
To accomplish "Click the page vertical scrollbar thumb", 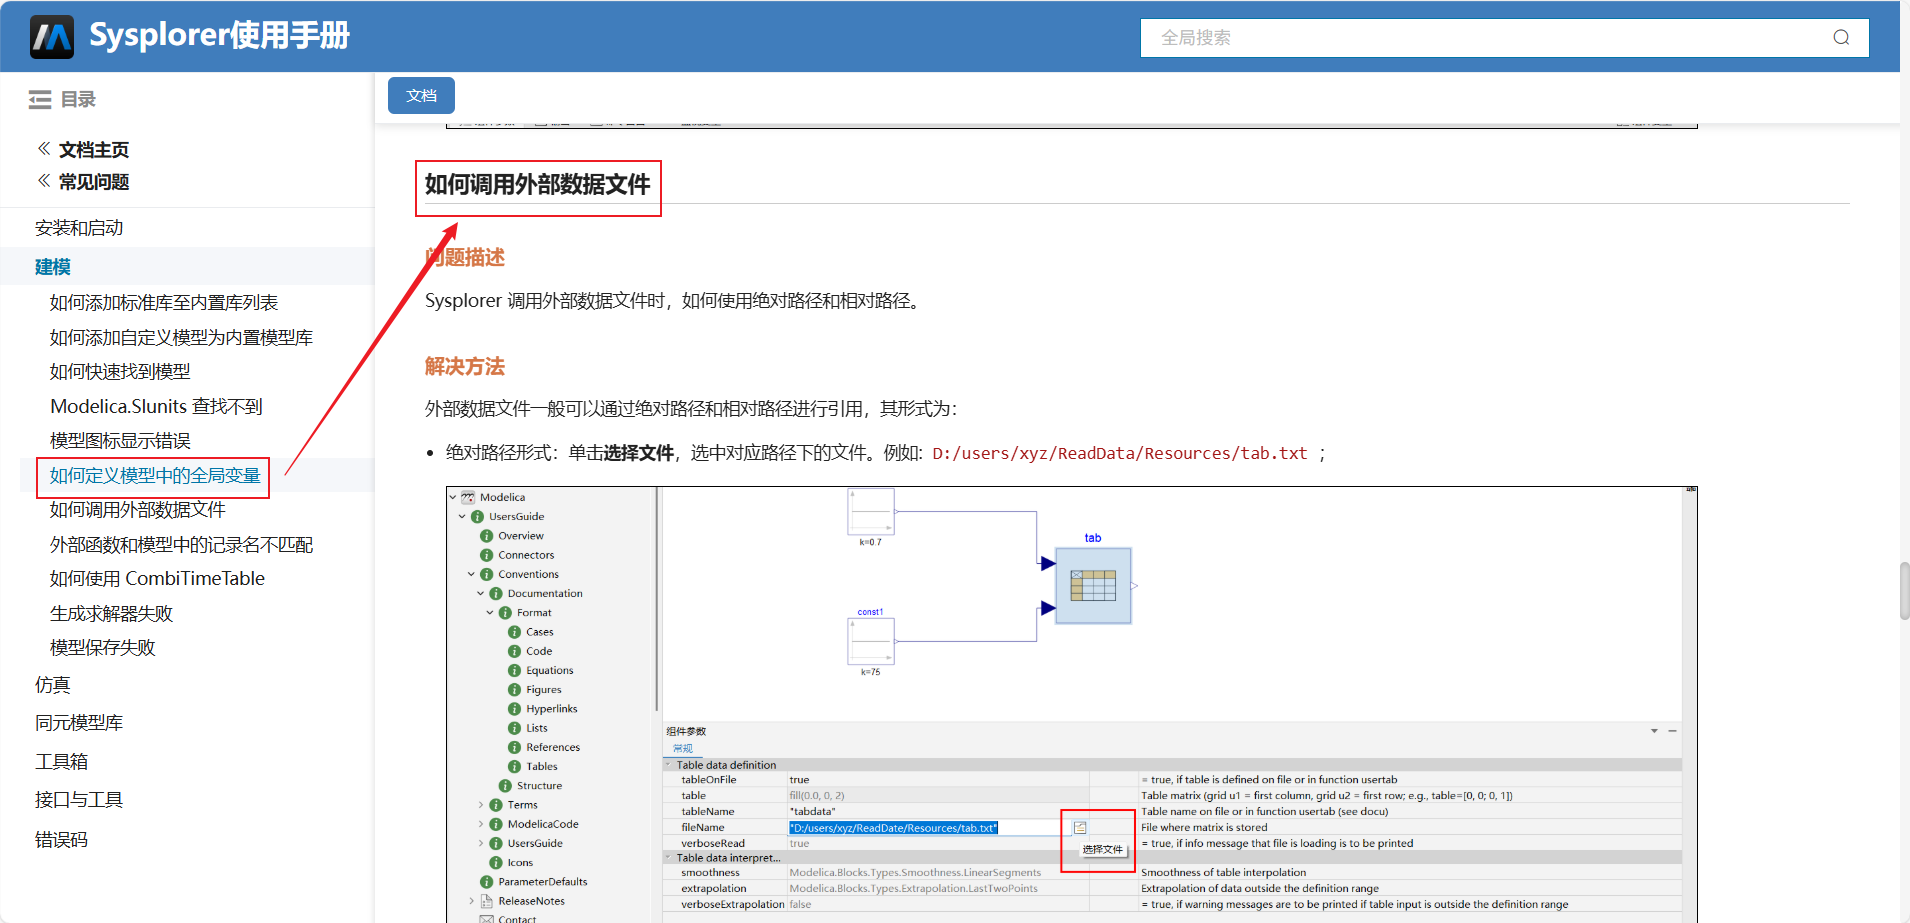I will click(1904, 591).
